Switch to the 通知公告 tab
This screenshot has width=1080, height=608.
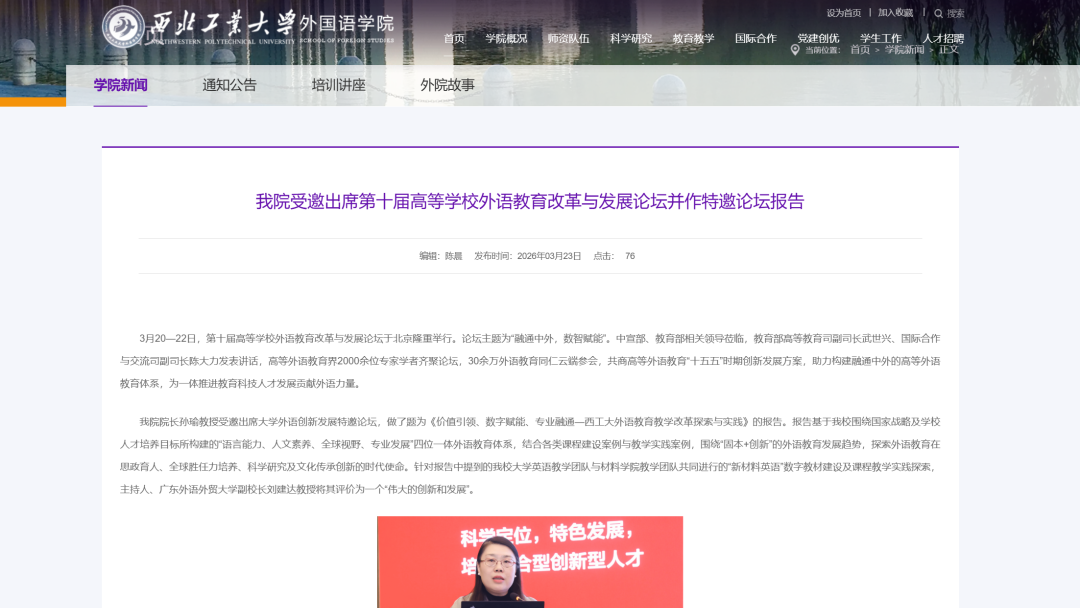click(x=229, y=85)
